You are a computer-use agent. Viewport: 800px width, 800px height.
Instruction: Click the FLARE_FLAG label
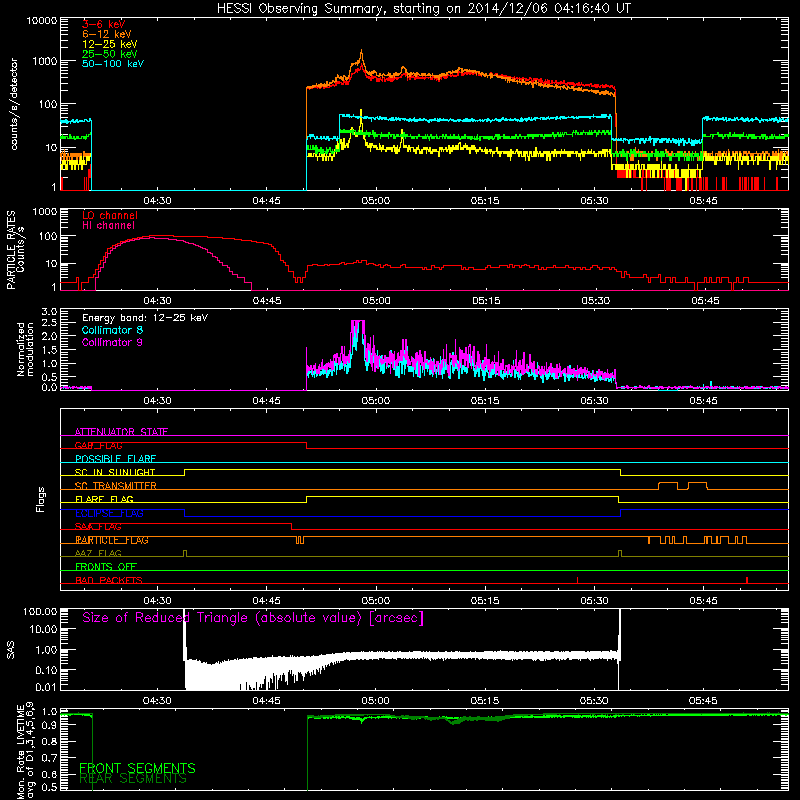pyautogui.click(x=104, y=499)
